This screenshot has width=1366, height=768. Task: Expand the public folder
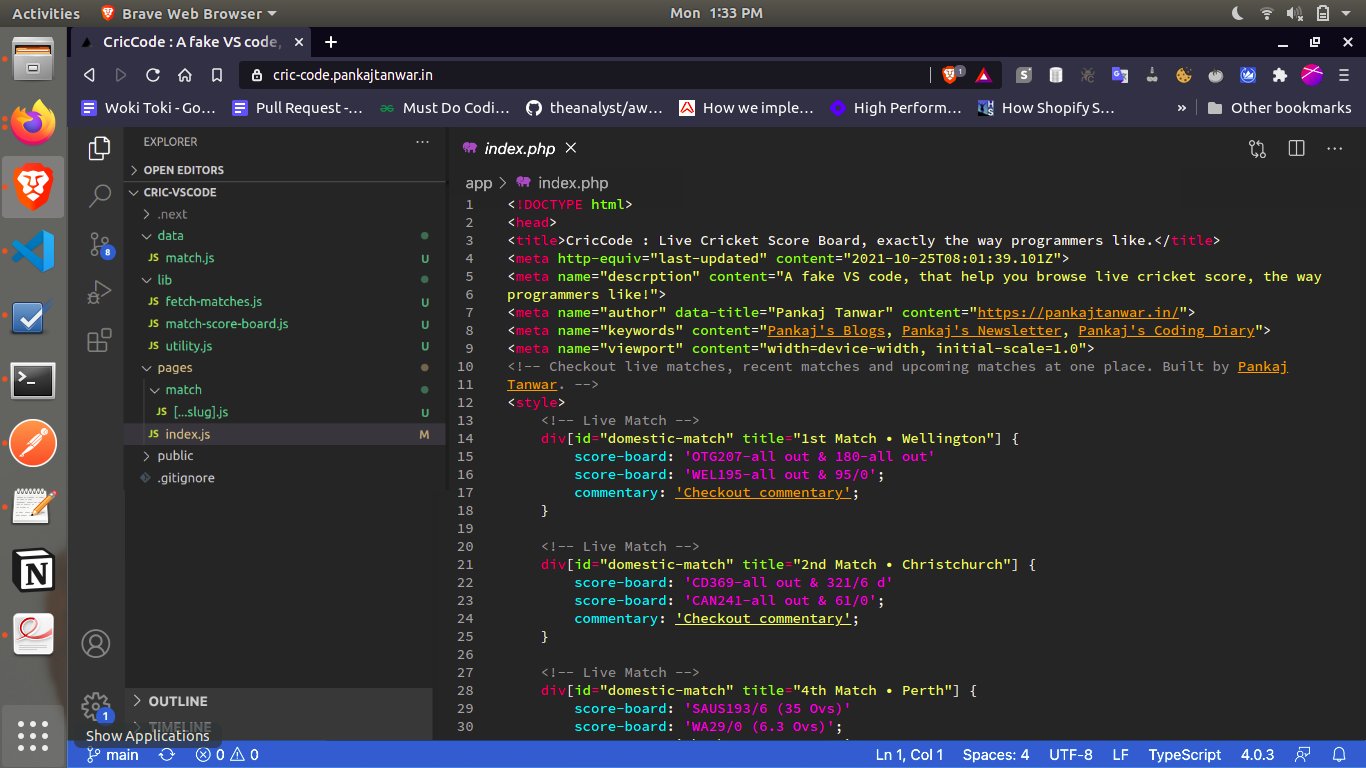point(175,456)
